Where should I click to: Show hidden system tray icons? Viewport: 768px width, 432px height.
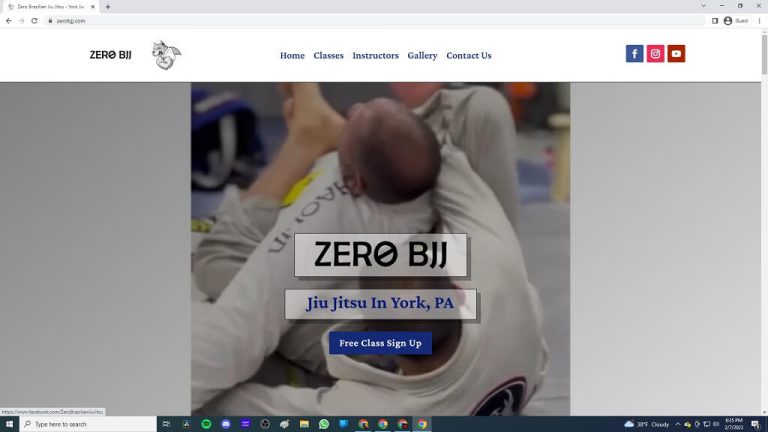coord(678,424)
